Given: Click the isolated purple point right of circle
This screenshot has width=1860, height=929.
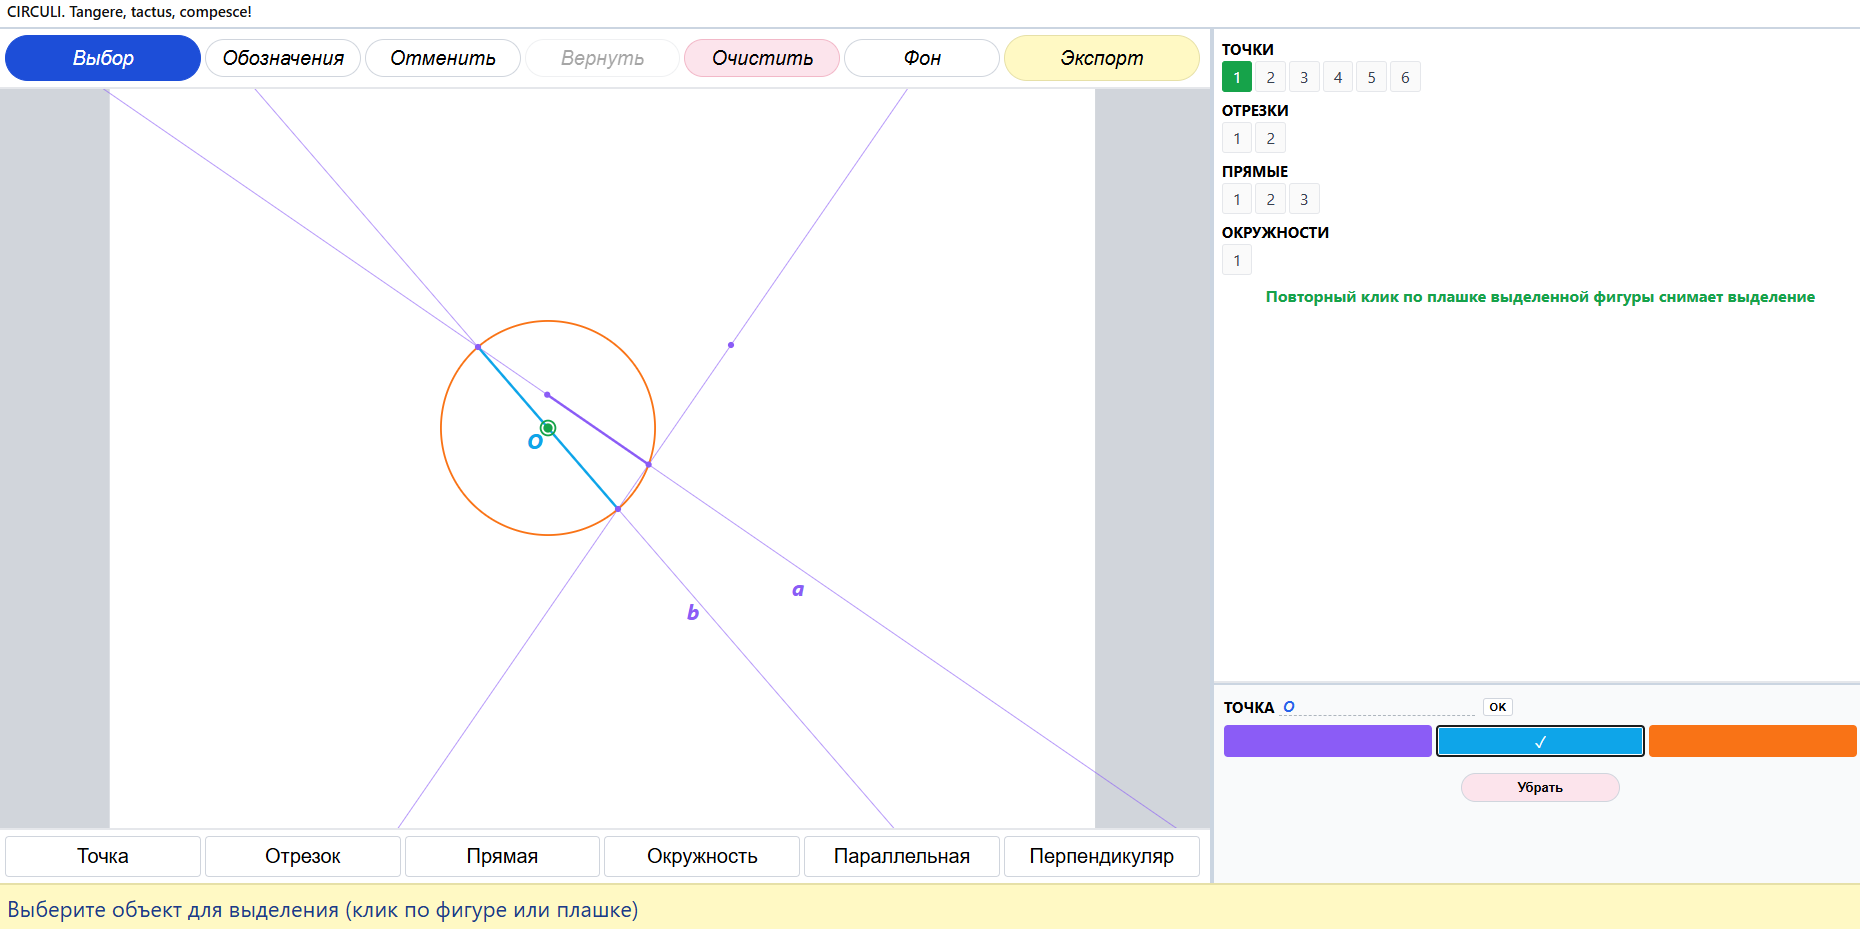Looking at the screenshot, I should (731, 345).
